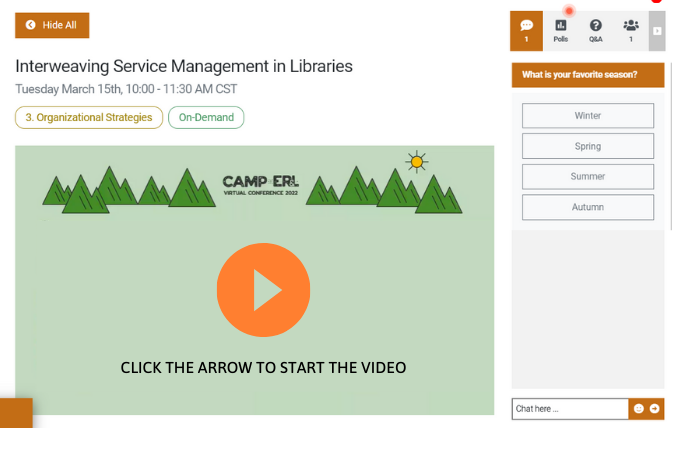Screen dimensions: 678x449
Task: Click the red notification dot above Polls
Action: 569,11
